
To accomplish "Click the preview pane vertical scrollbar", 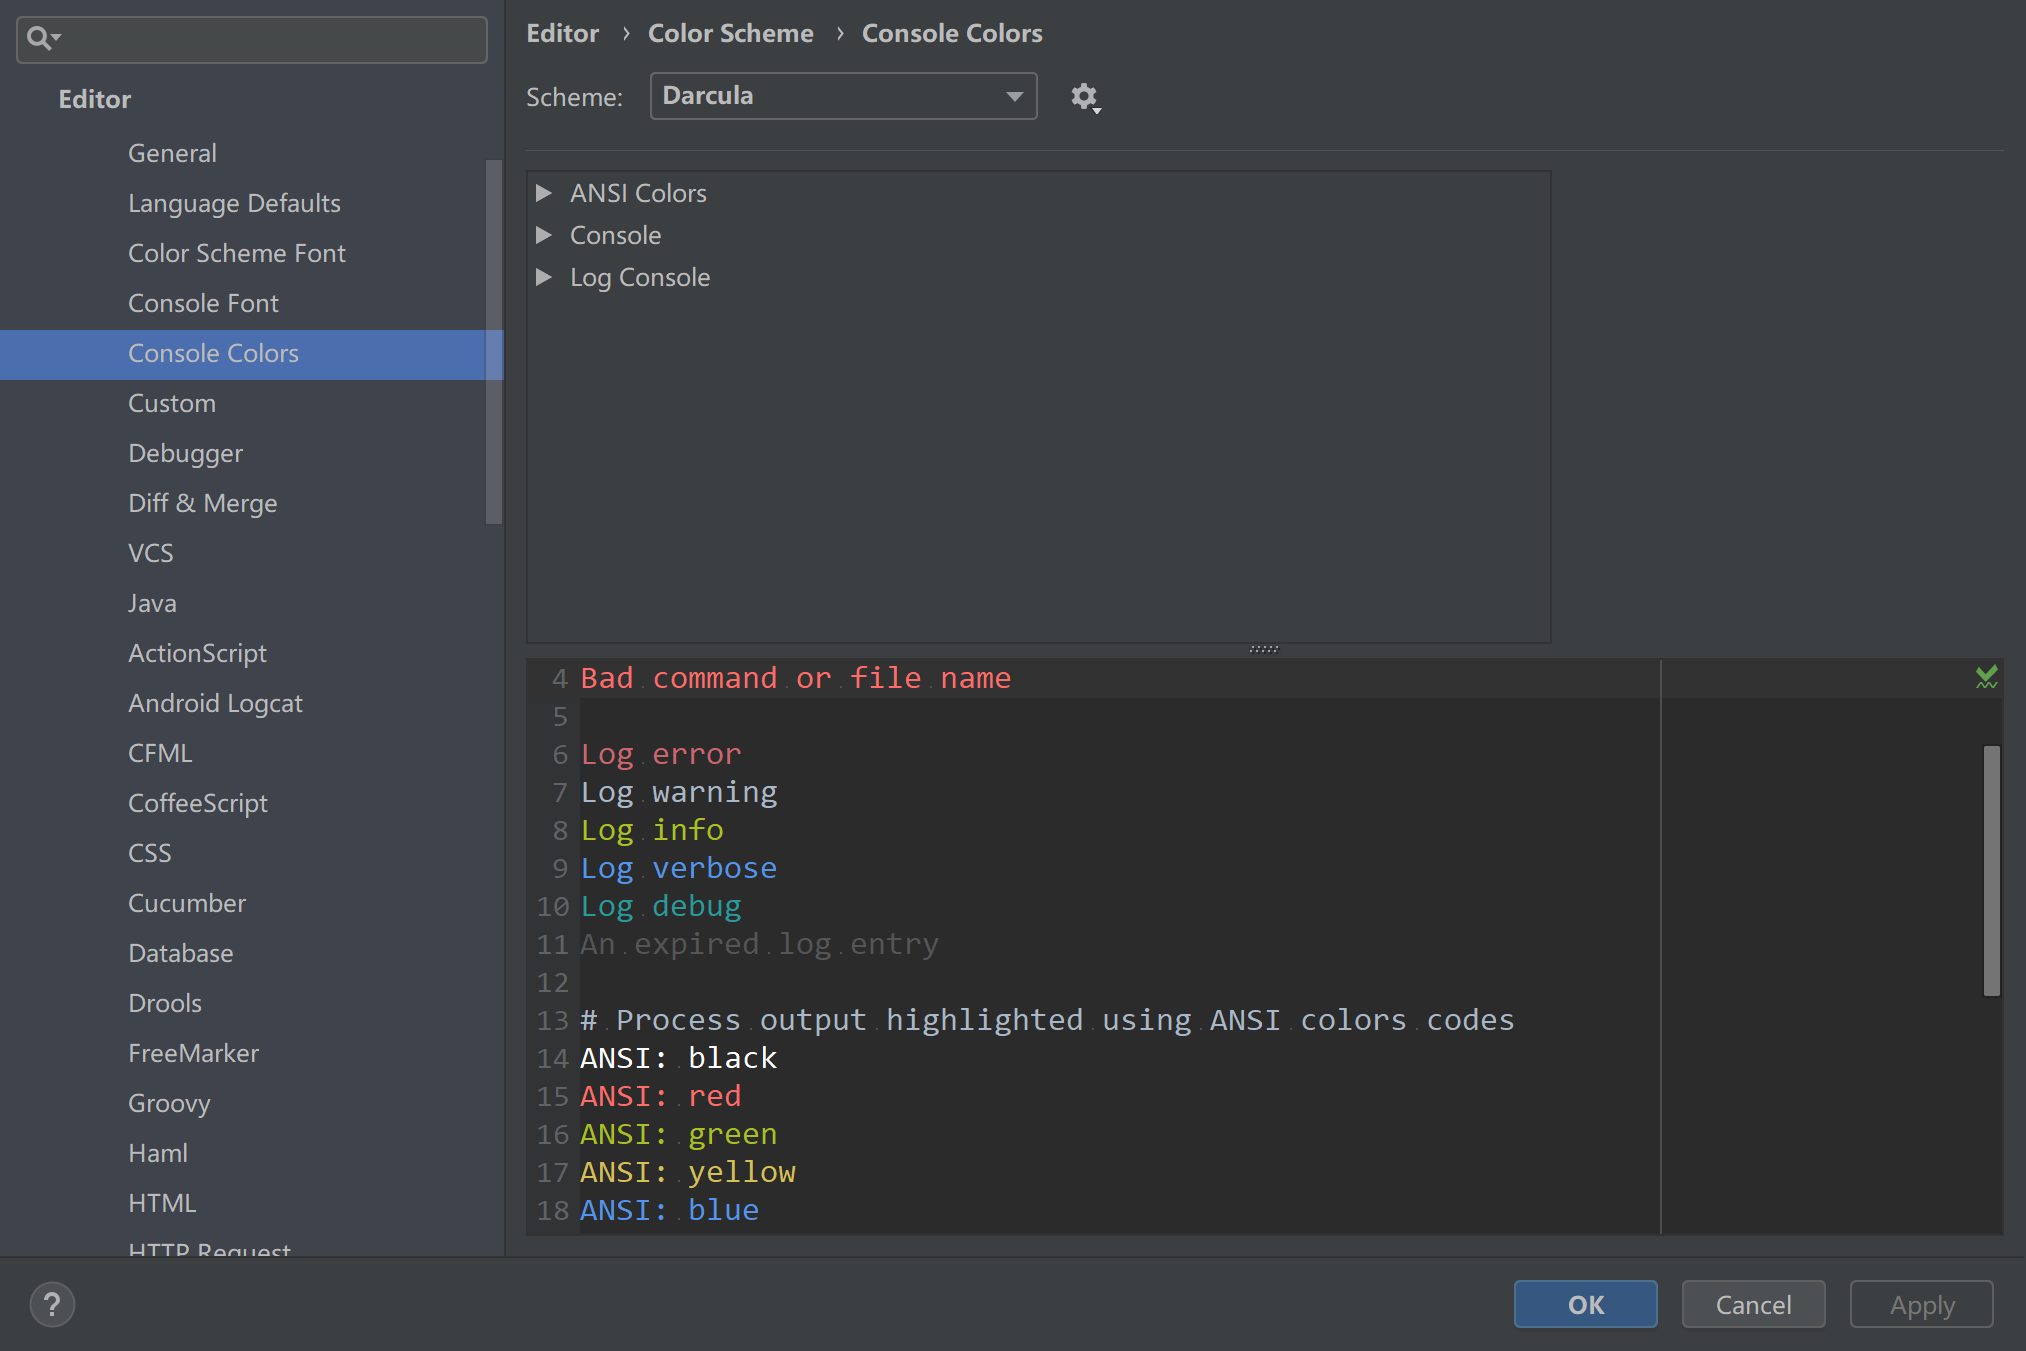I will click(1991, 870).
